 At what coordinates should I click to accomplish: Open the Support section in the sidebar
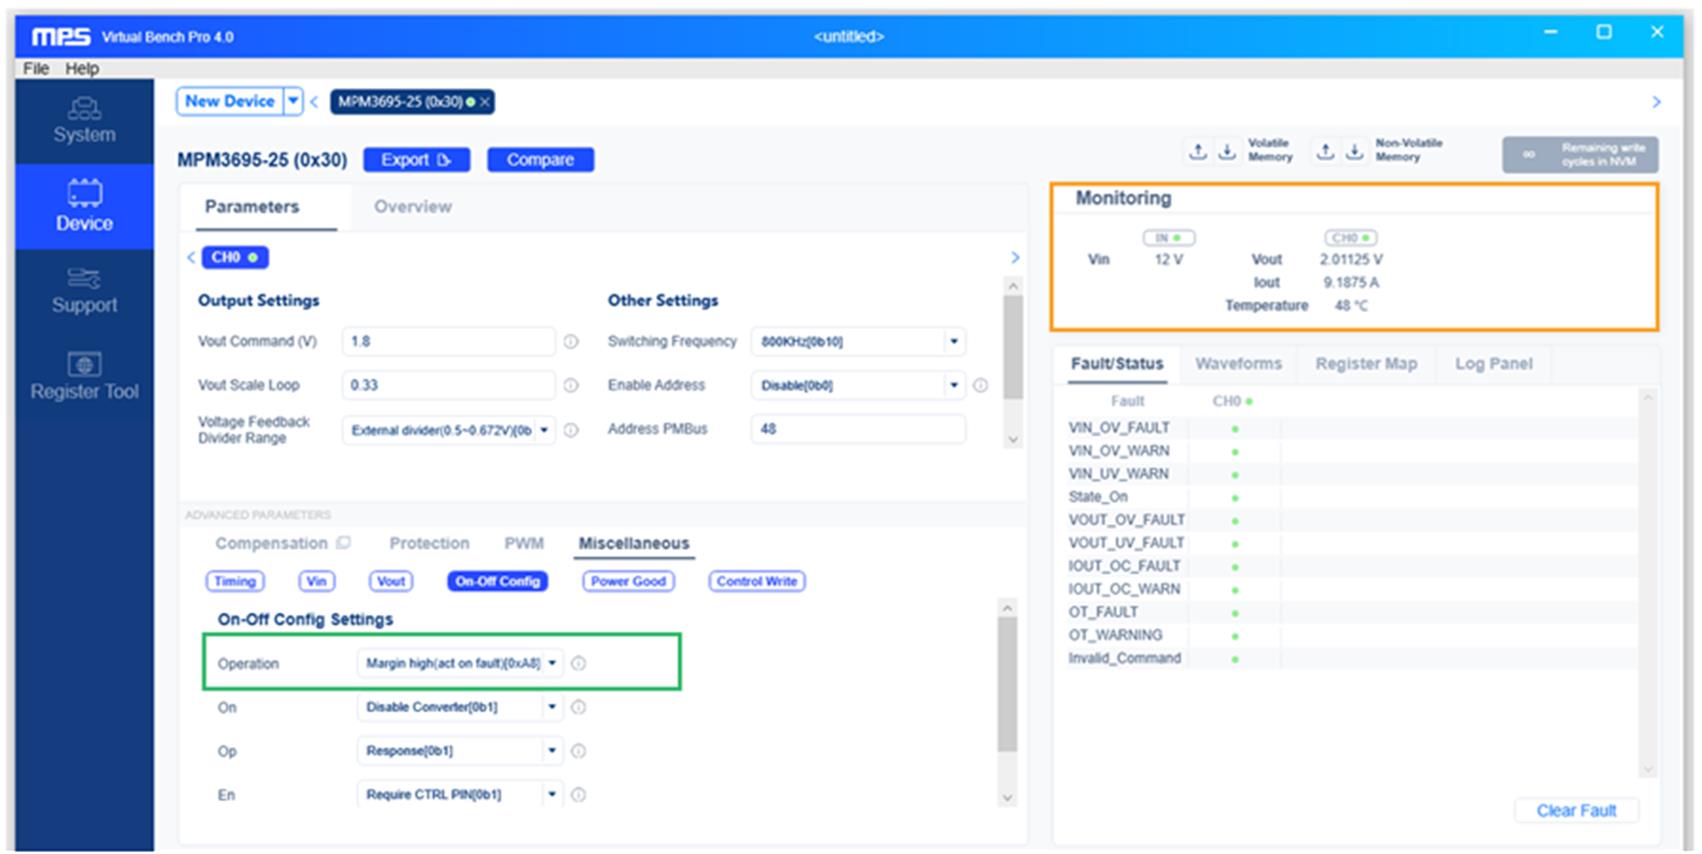click(84, 291)
